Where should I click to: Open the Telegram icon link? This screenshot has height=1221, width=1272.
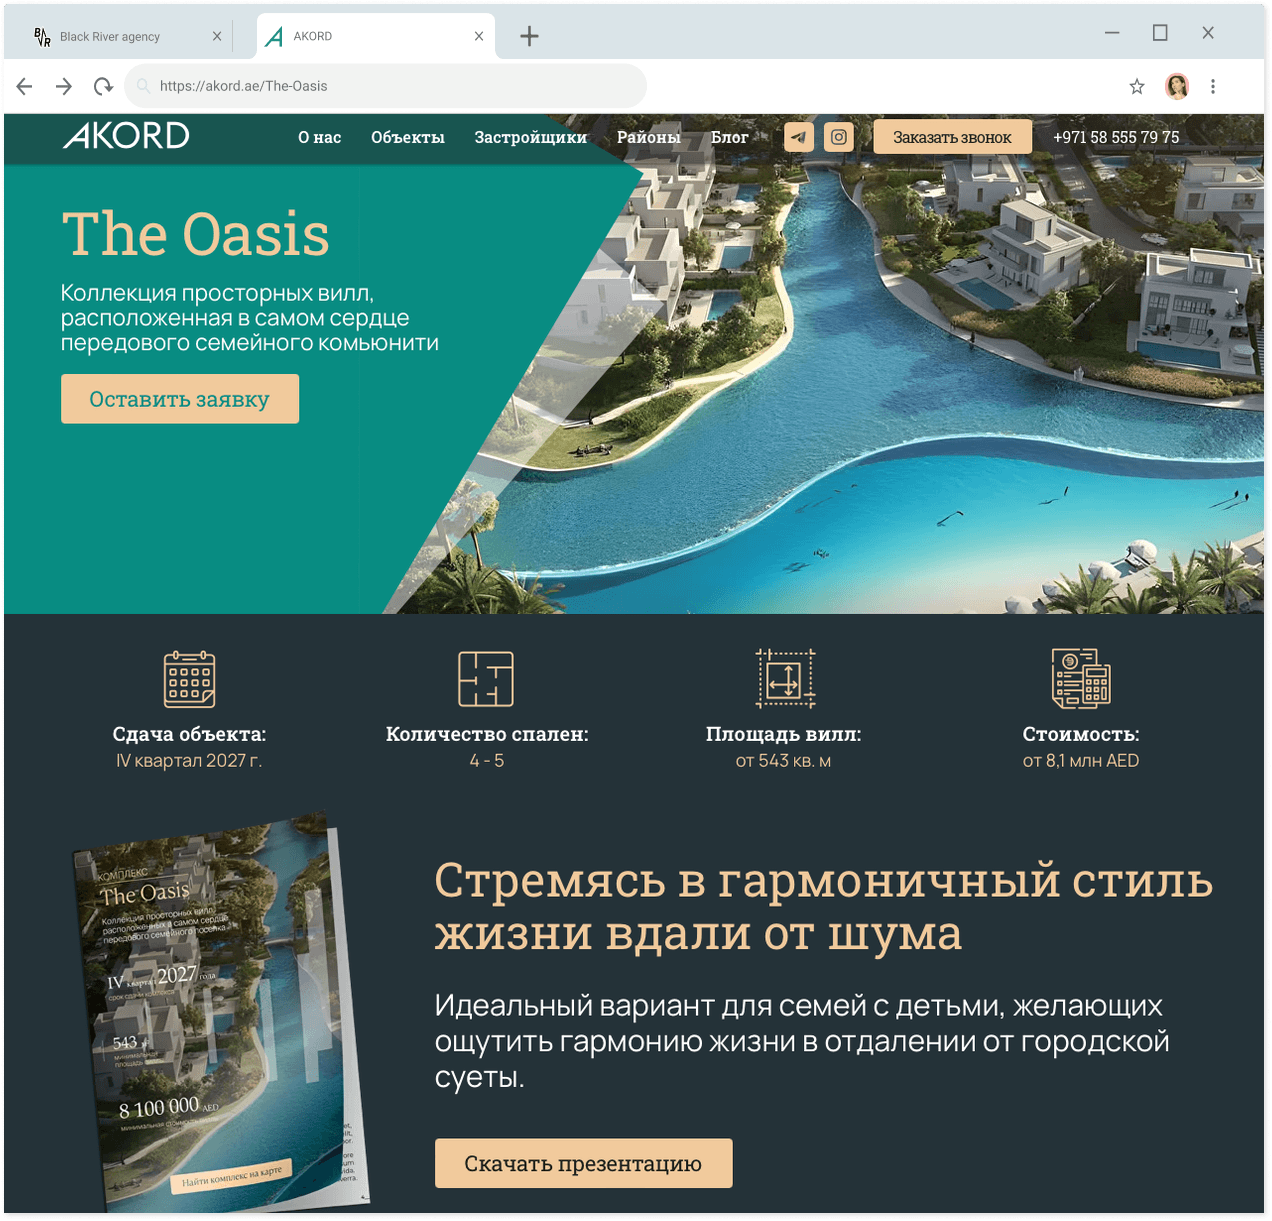[x=799, y=137]
